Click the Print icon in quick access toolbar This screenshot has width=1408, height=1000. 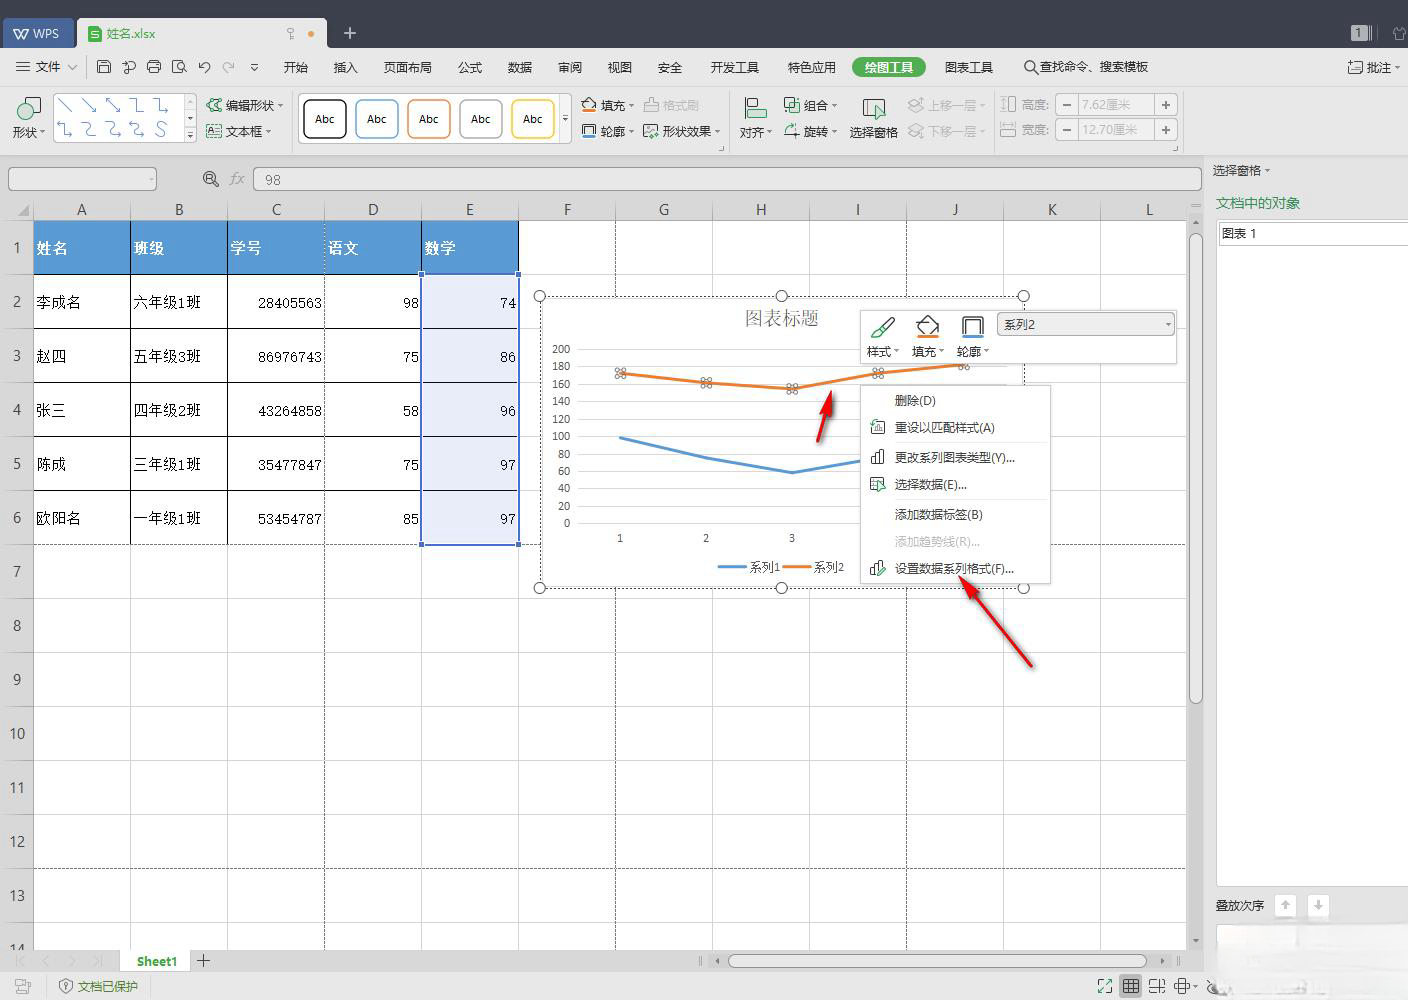tap(154, 67)
